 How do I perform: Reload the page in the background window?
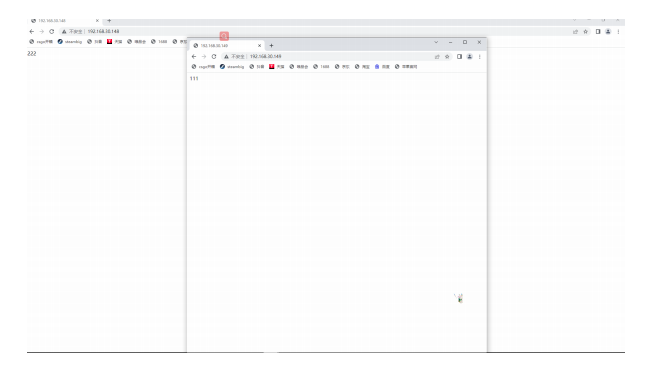(x=52, y=32)
